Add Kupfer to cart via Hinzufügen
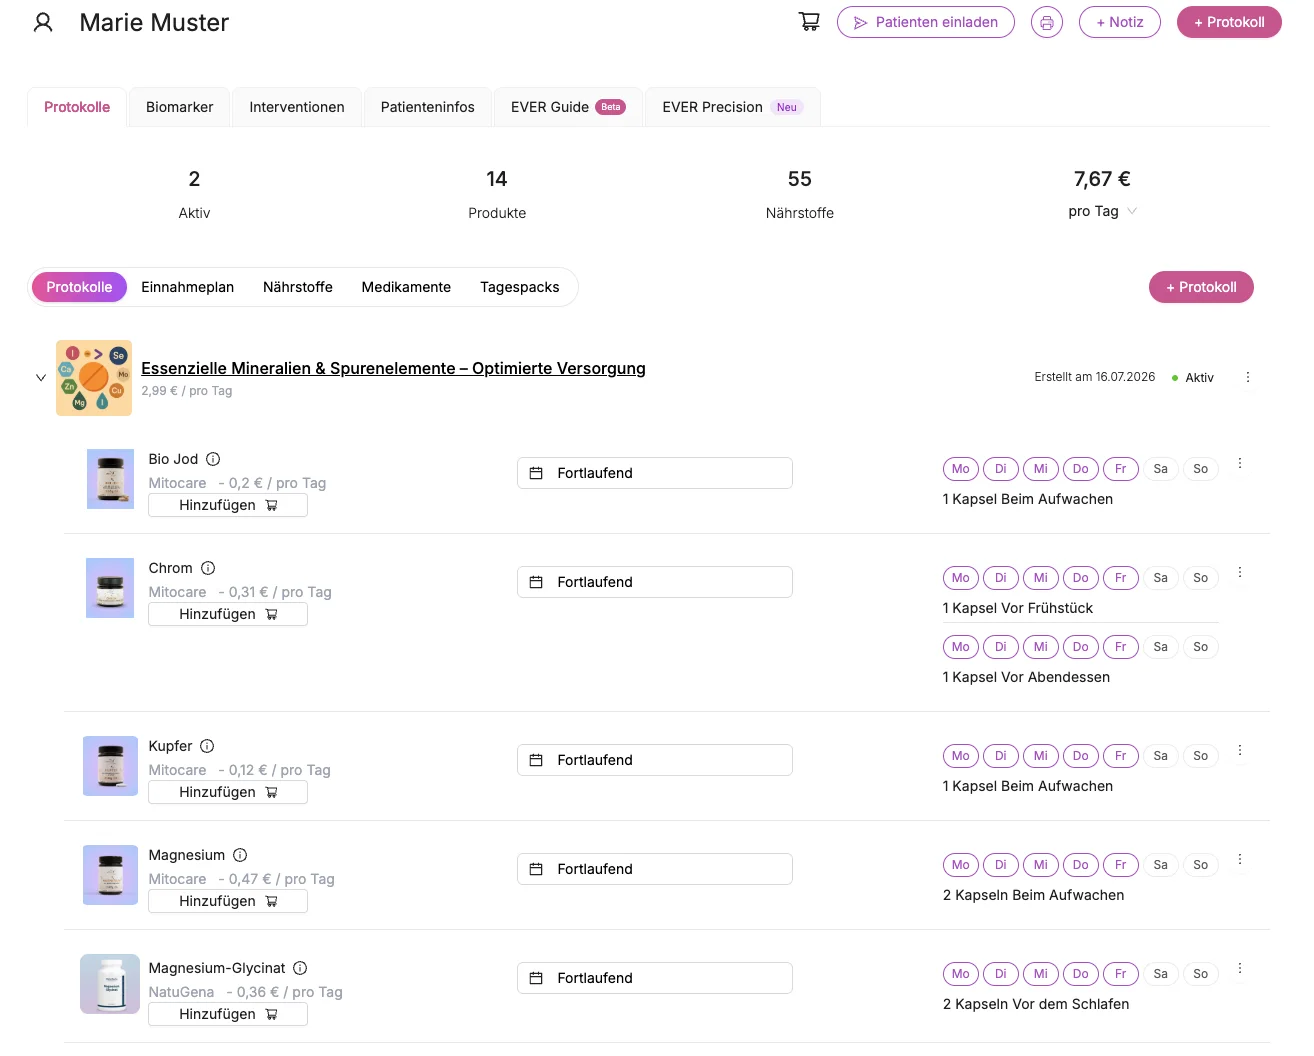Image resolution: width=1314 pixels, height=1056 pixels. tap(228, 792)
